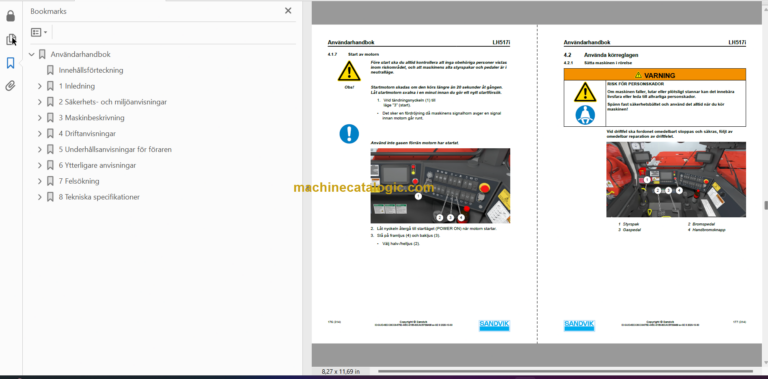The height and width of the screenshot is (379, 768).
Task: Expand the 7 Felsökning bookmark
Action: [40, 181]
